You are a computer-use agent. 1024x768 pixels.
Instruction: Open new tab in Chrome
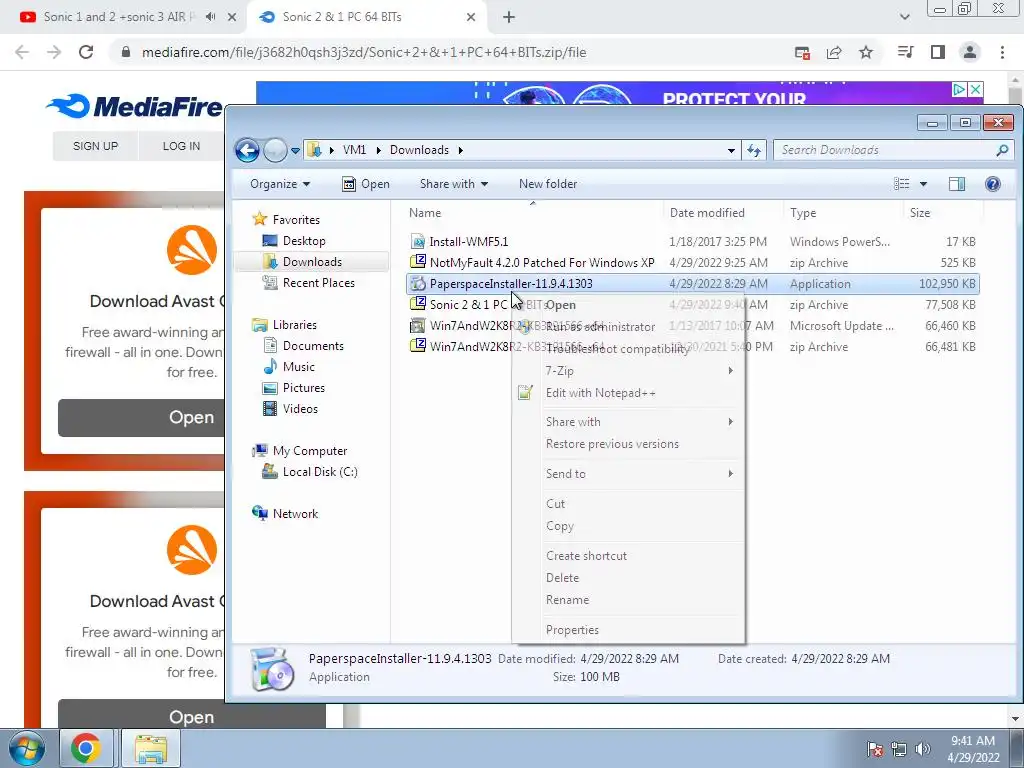click(509, 18)
